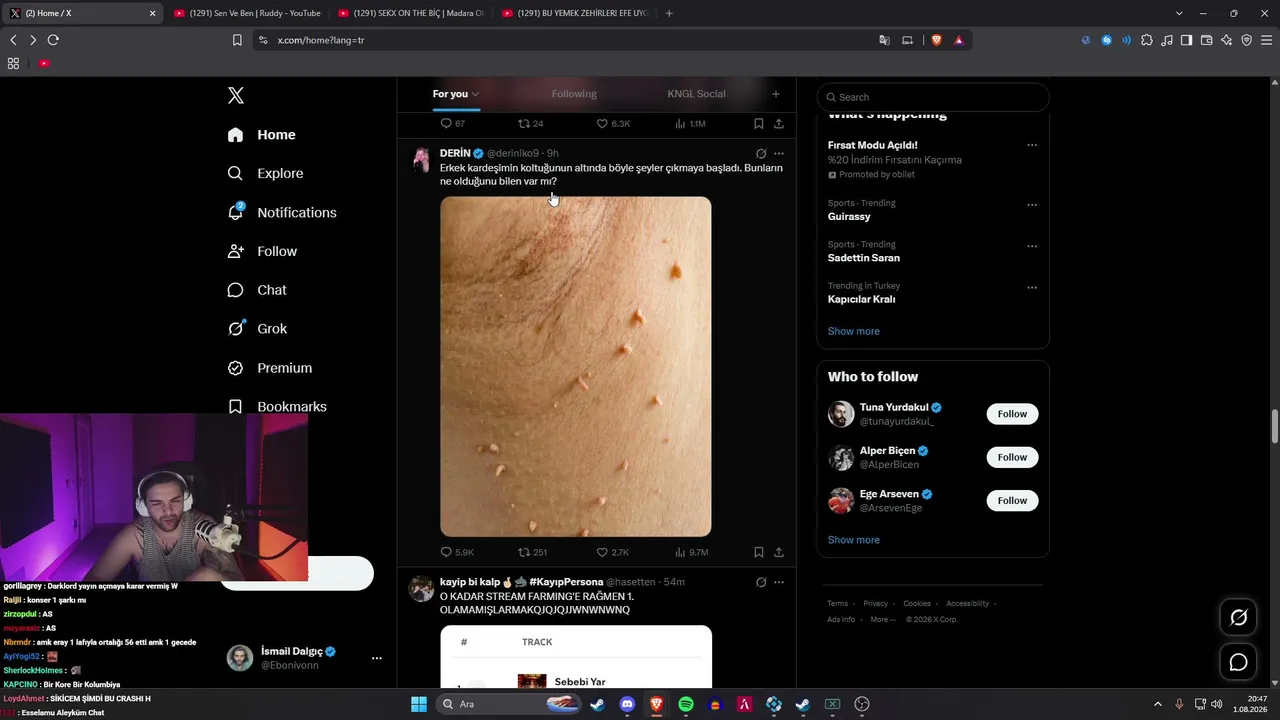
Task: Follow Alper Biçen
Action: point(1012,457)
